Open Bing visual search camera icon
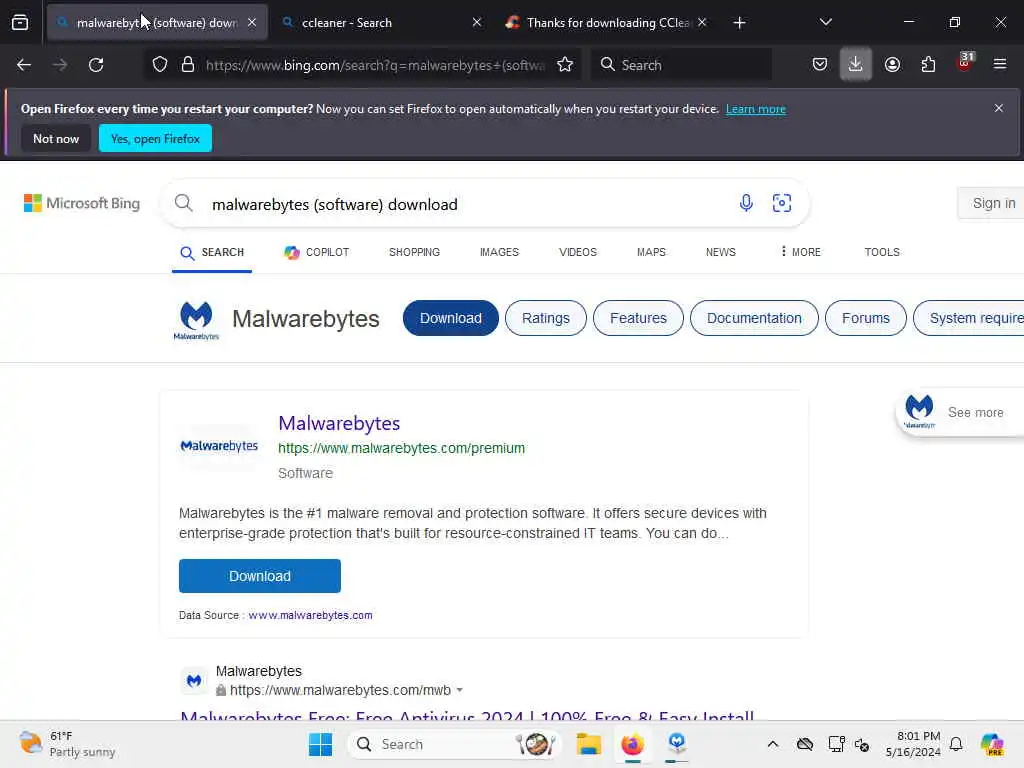 [x=782, y=203]
